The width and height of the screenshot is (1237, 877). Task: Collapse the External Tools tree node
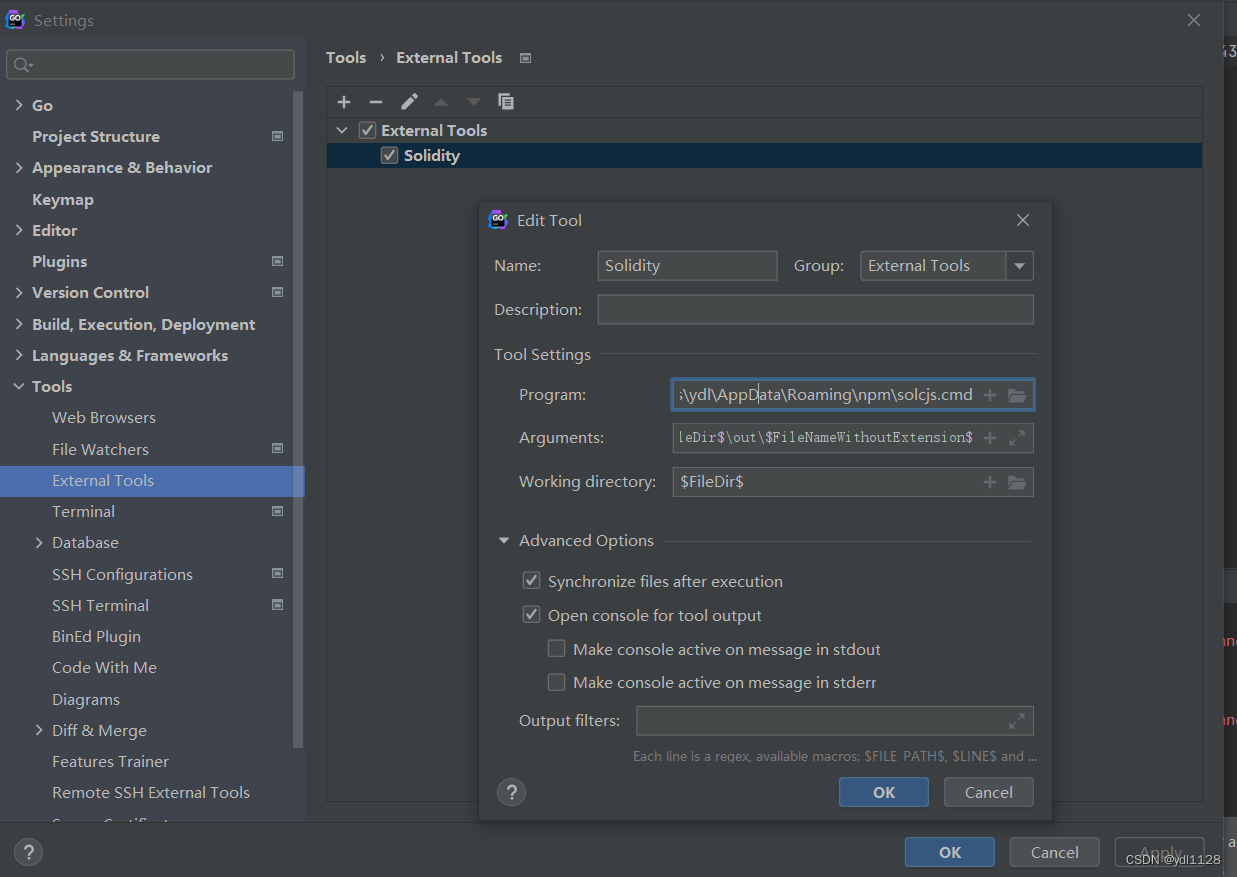tap(341, 130)
